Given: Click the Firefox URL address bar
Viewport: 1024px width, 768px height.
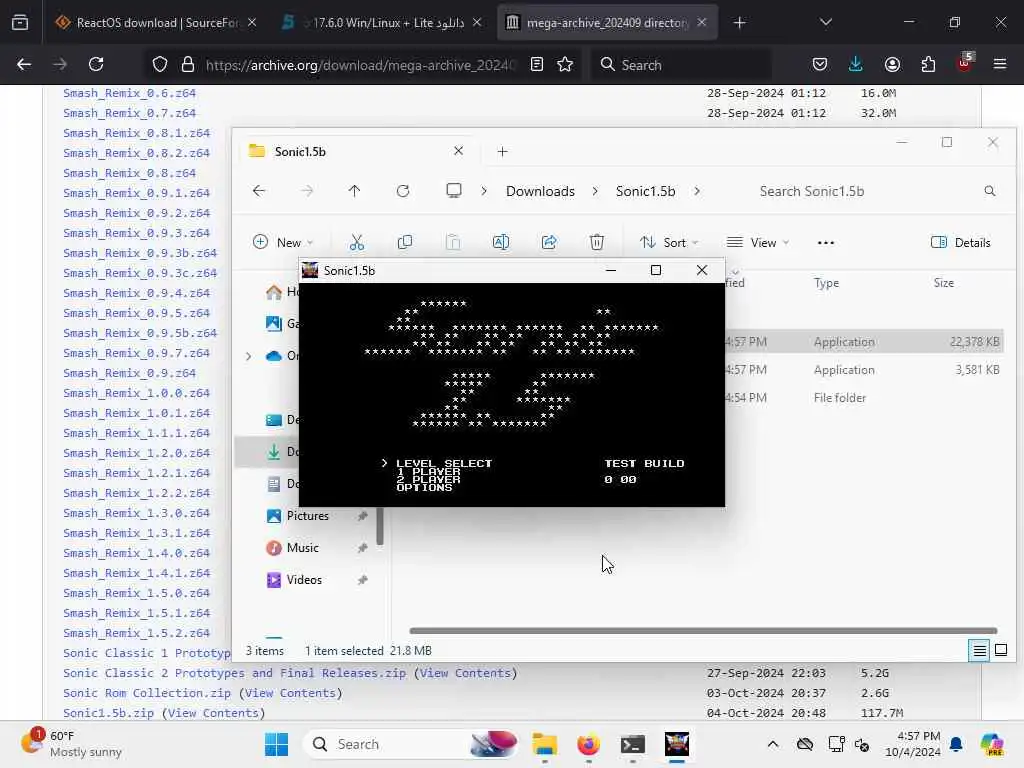Looking at the screenshot, I should [x=359, y=65].
